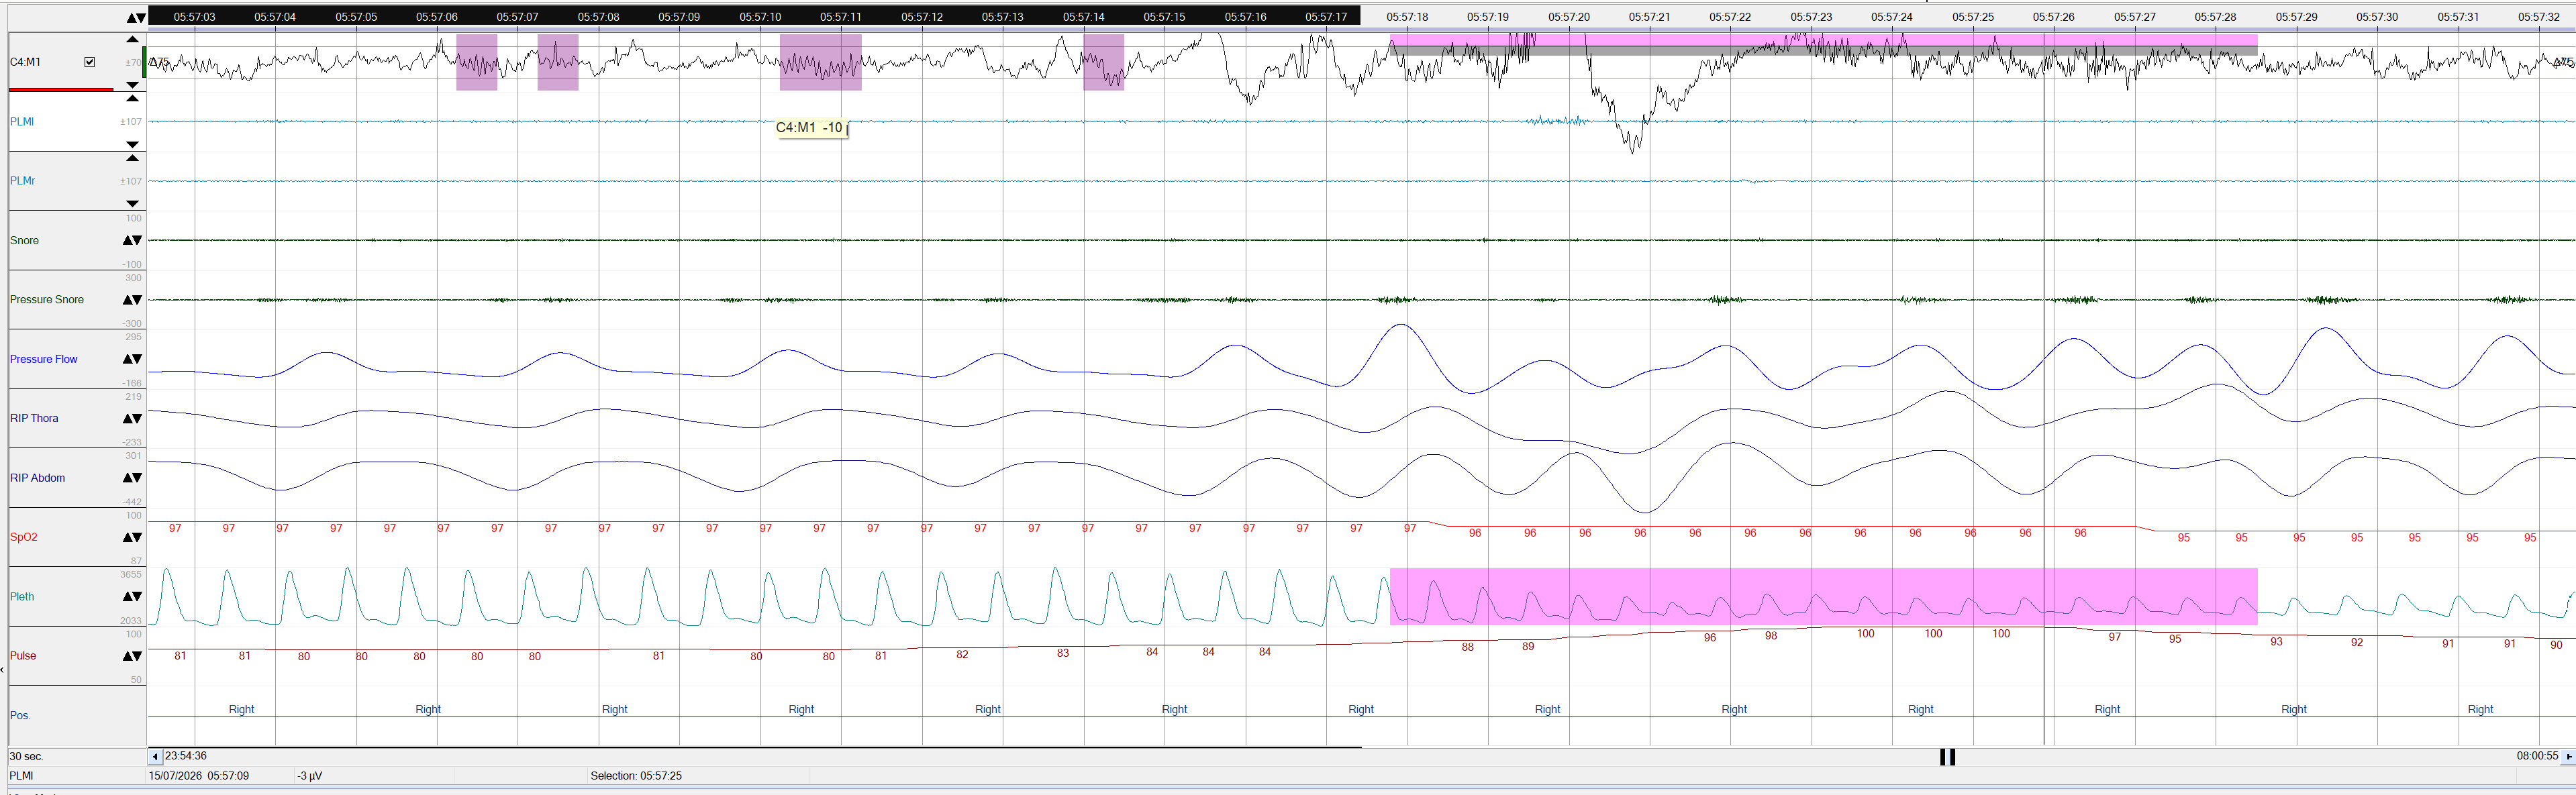Toggle the C4:M1 channel checkbox
2576x795 pixels.
pyautogui.click(x=90, y=62)
